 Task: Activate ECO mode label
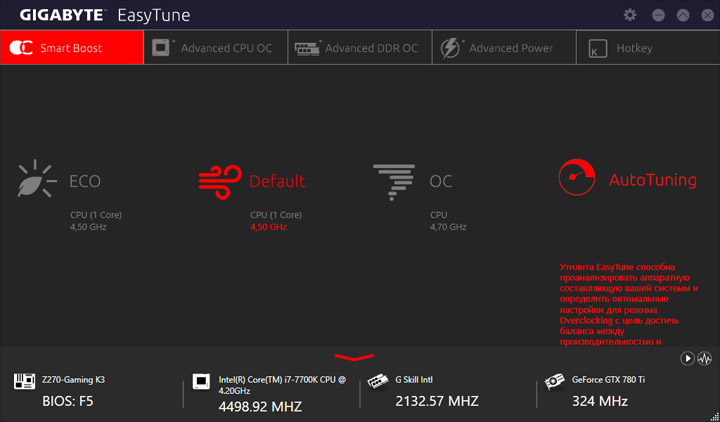85,181
